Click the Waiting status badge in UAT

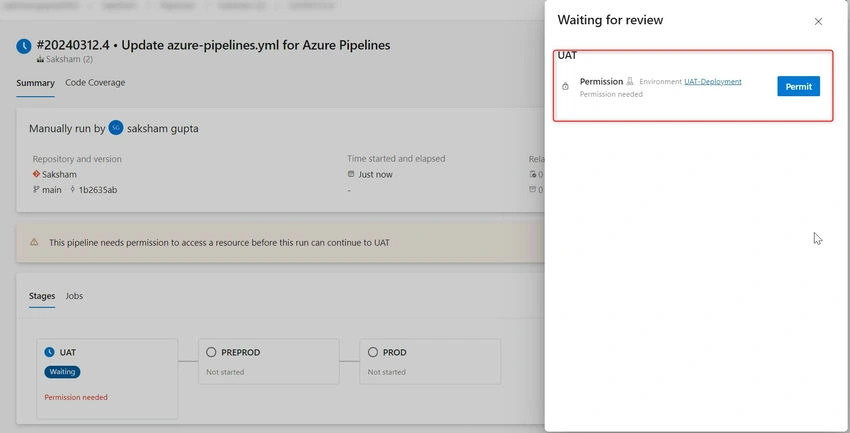62,372
